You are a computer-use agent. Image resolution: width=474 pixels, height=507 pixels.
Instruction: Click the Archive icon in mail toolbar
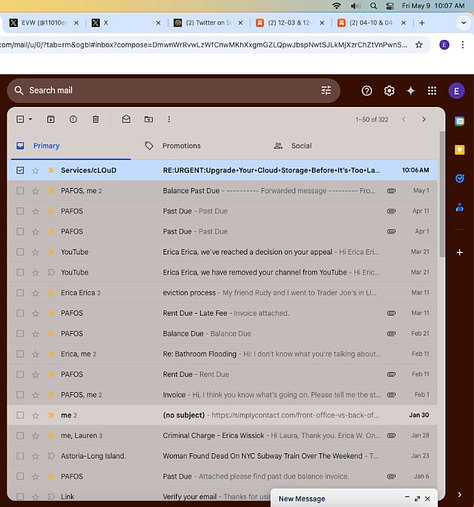click(51, 119)
